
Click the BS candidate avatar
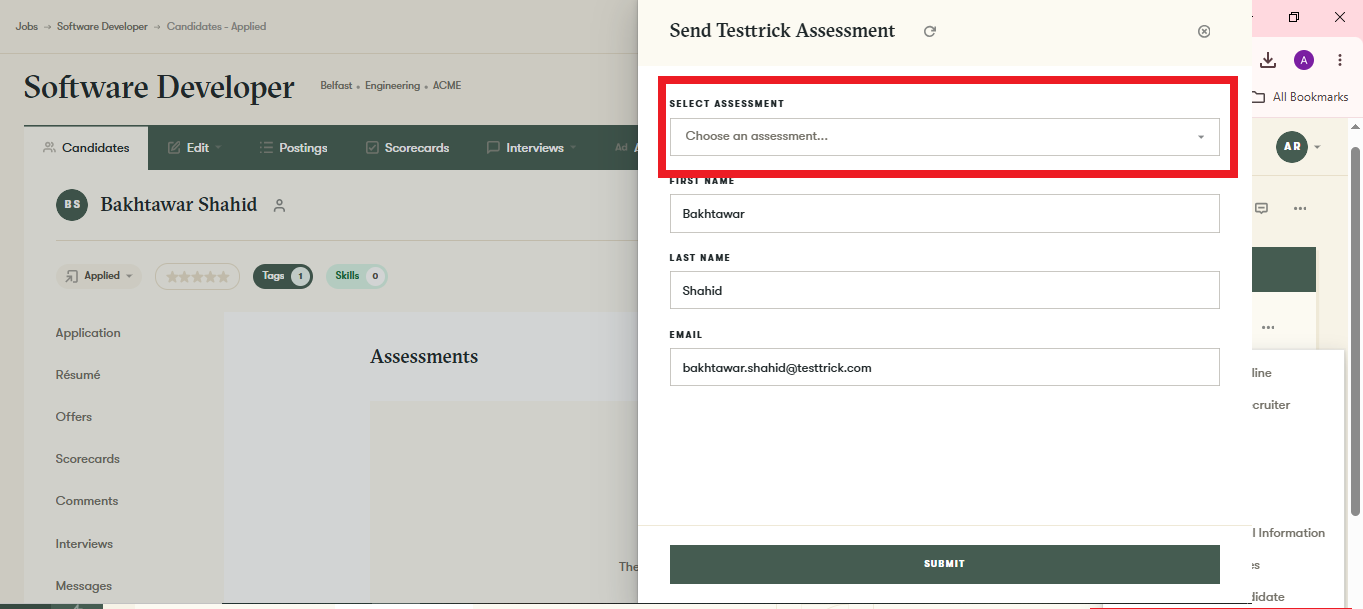pos(72,204)
